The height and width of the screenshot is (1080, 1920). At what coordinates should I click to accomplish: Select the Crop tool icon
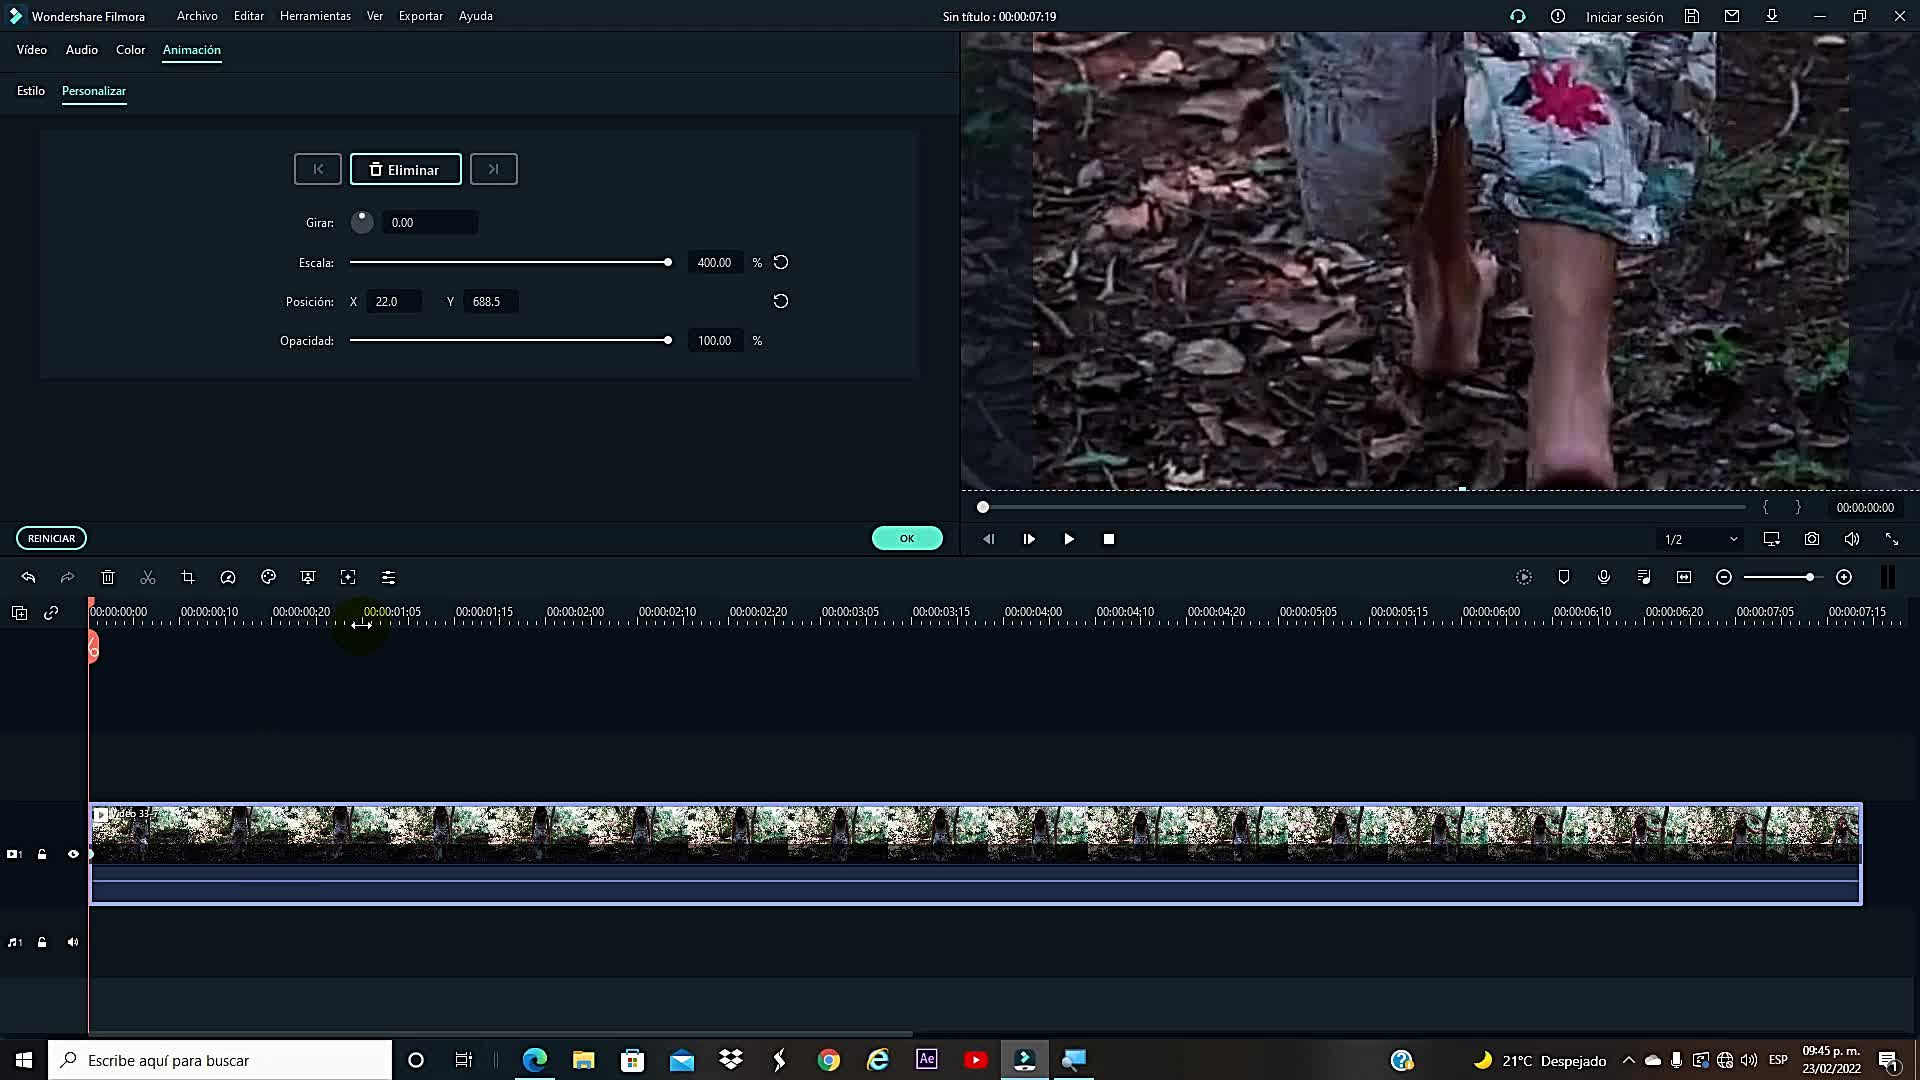tap(187, 577)
